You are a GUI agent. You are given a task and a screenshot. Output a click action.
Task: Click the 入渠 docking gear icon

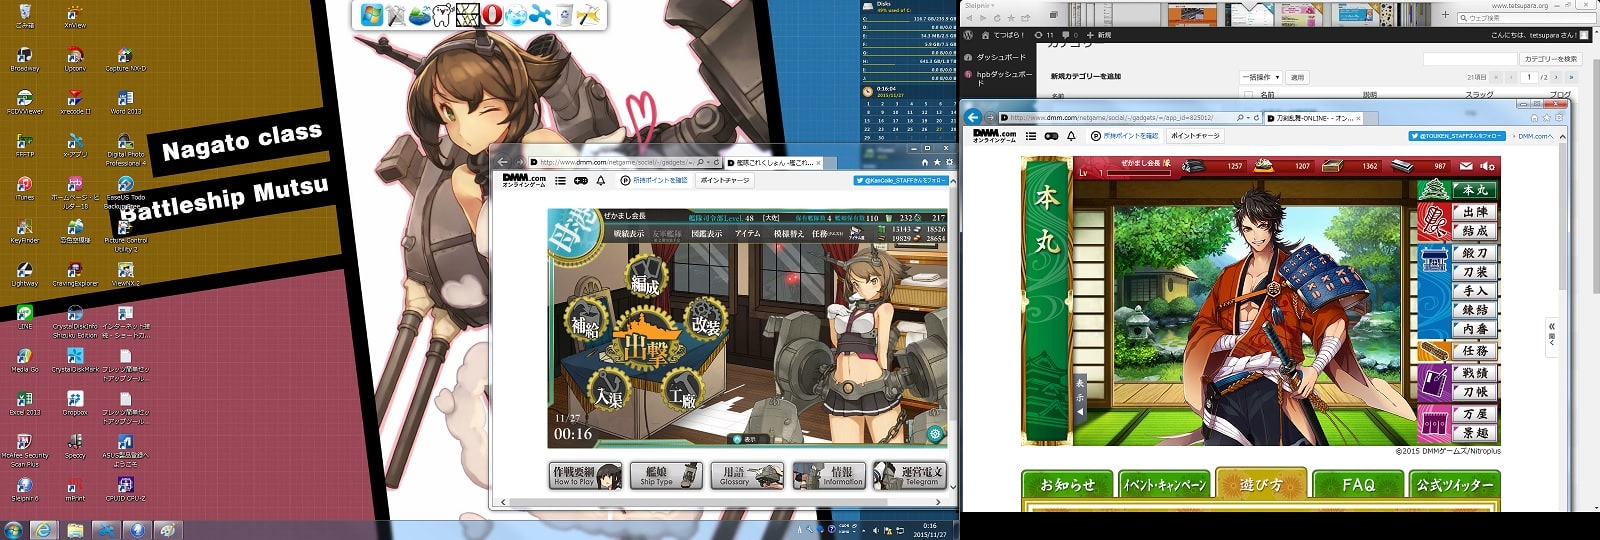(x=609, y=392)
